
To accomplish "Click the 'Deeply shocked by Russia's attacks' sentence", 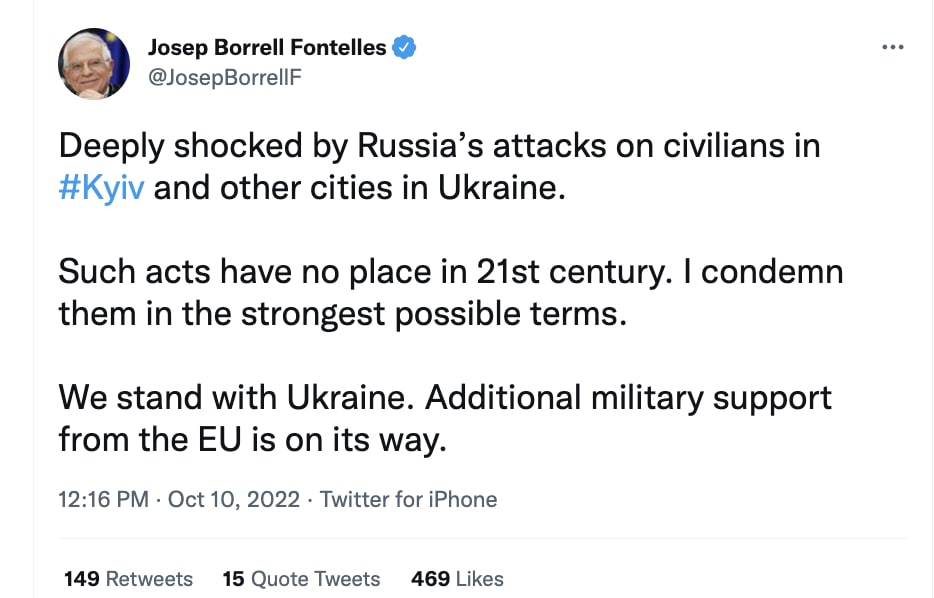I will coord(439,146).
